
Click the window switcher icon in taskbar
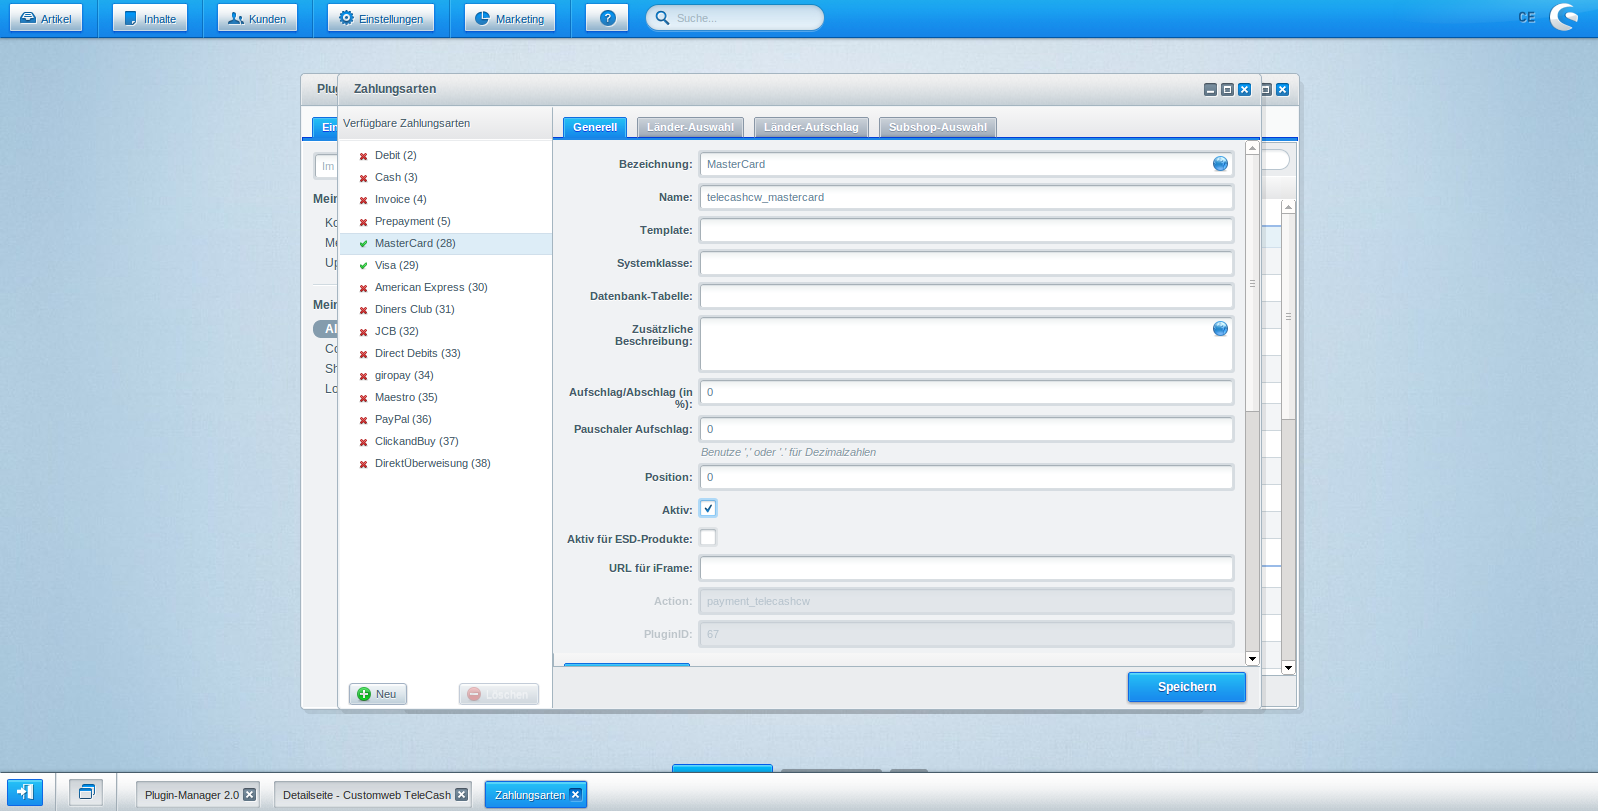[86, 792]
